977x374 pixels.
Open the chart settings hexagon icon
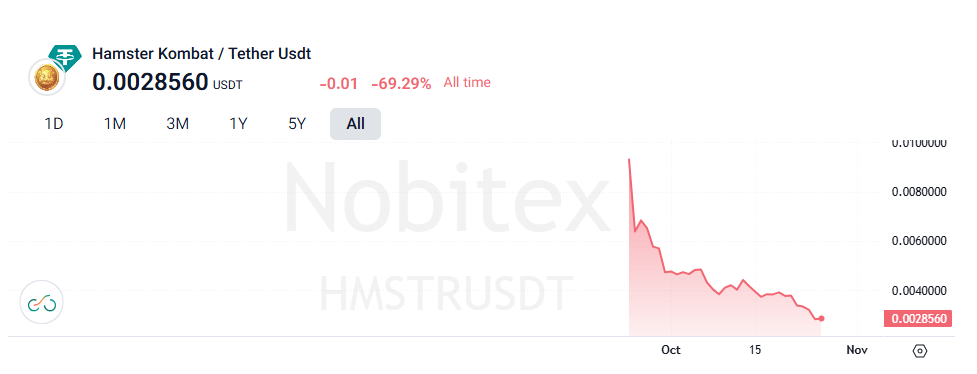pyautogui.click(x=920, y=351)
